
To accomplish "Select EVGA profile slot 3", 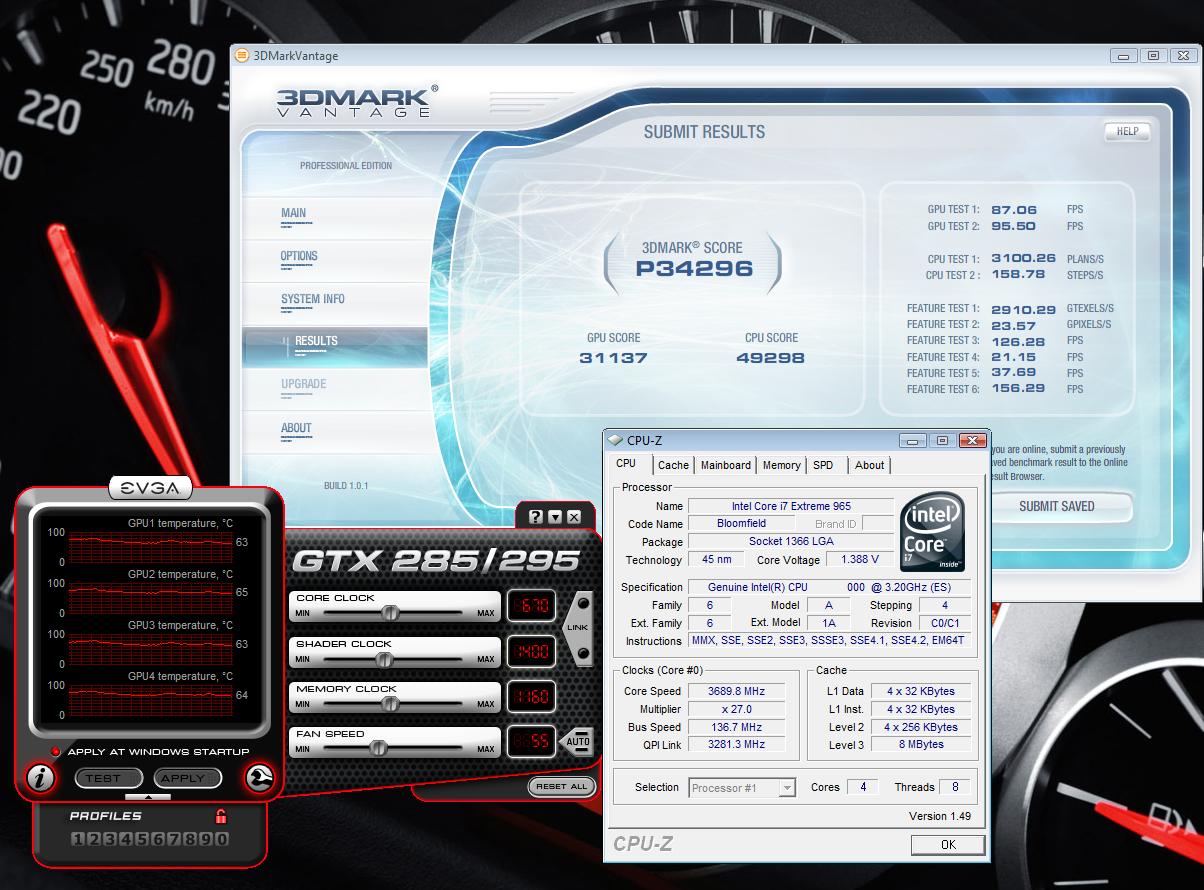I will pos(110,838).
